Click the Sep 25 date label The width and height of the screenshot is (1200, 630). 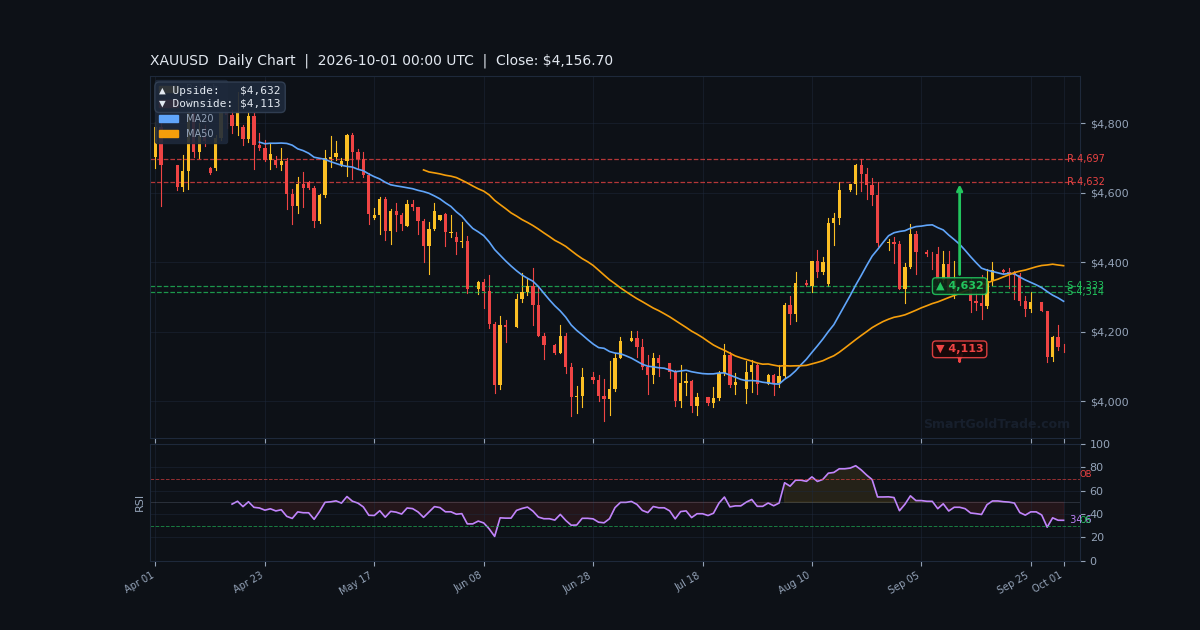(x=1014, y=583)
